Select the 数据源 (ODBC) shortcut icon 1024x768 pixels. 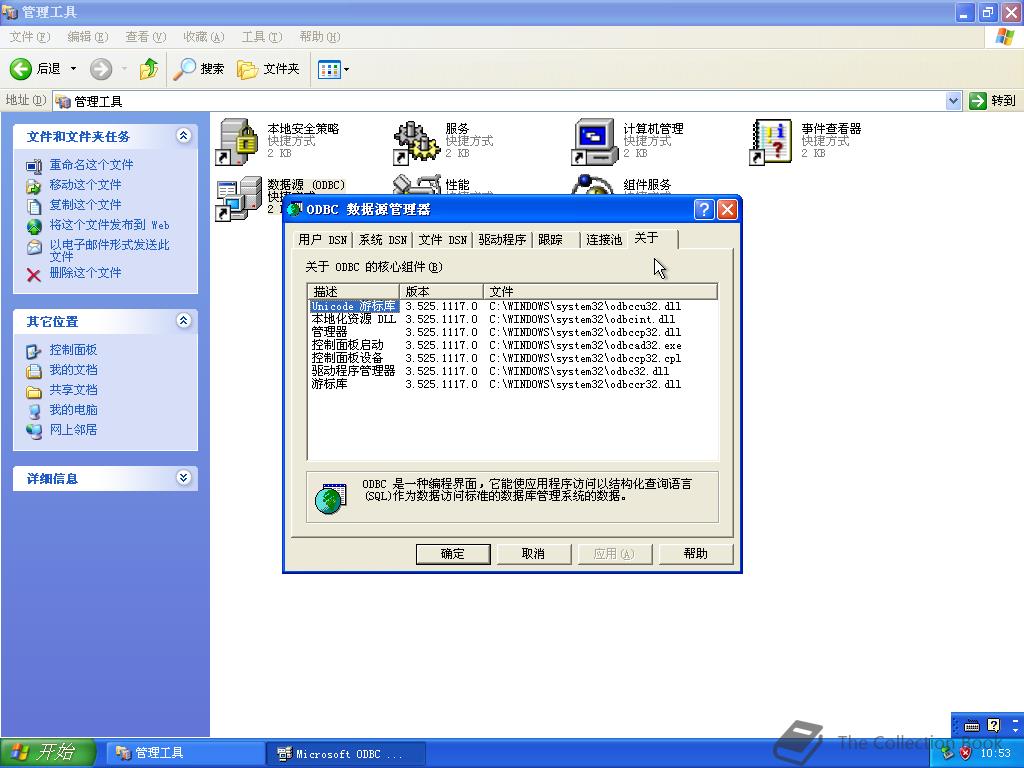coord(238,199)
